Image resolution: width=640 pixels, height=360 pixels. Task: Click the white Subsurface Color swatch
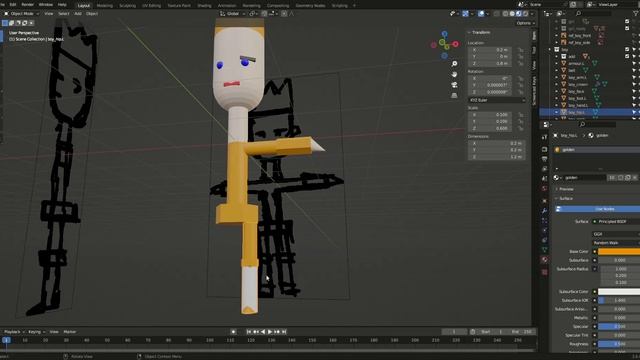(619, 291)
